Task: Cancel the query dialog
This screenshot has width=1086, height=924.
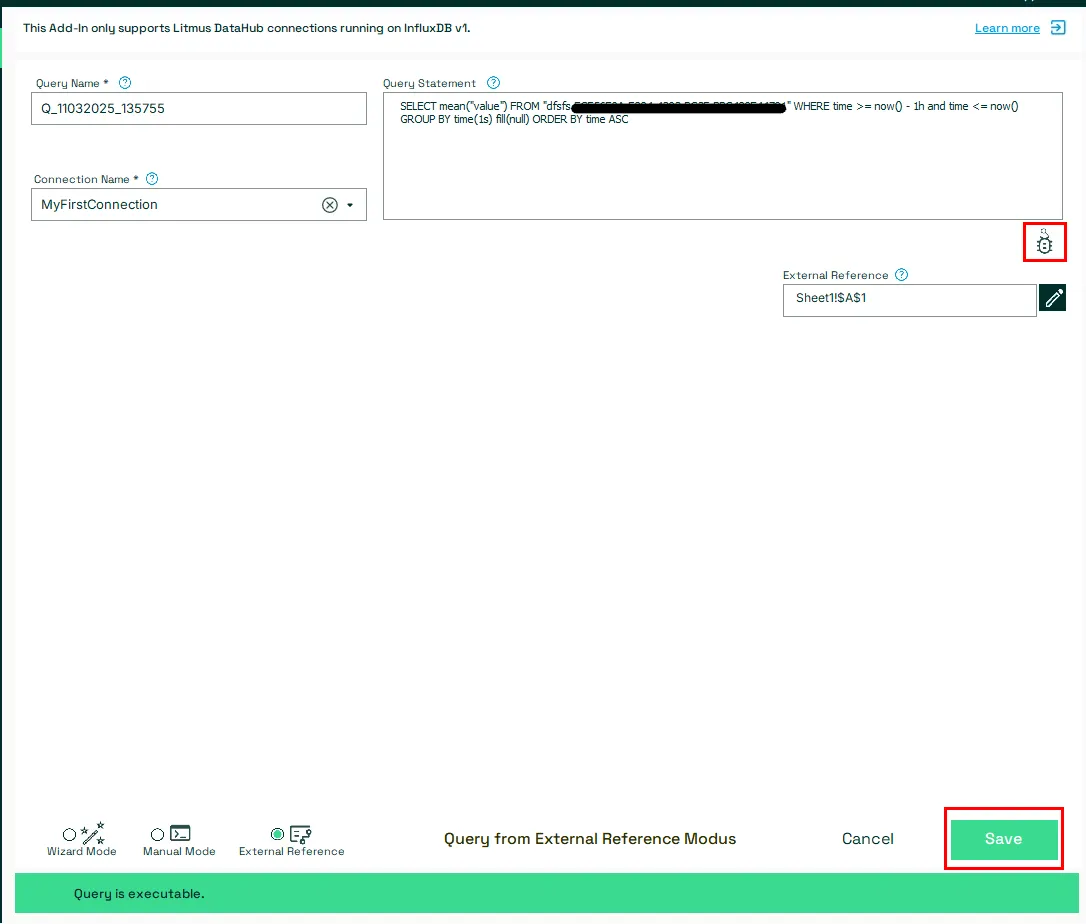Action: point(868,839)
